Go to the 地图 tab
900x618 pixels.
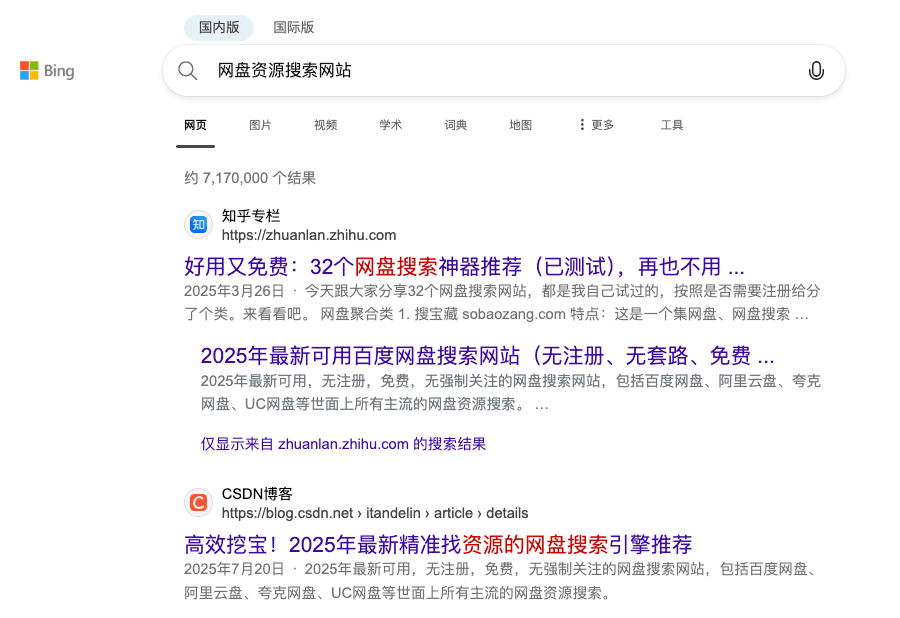click(521, 125)
